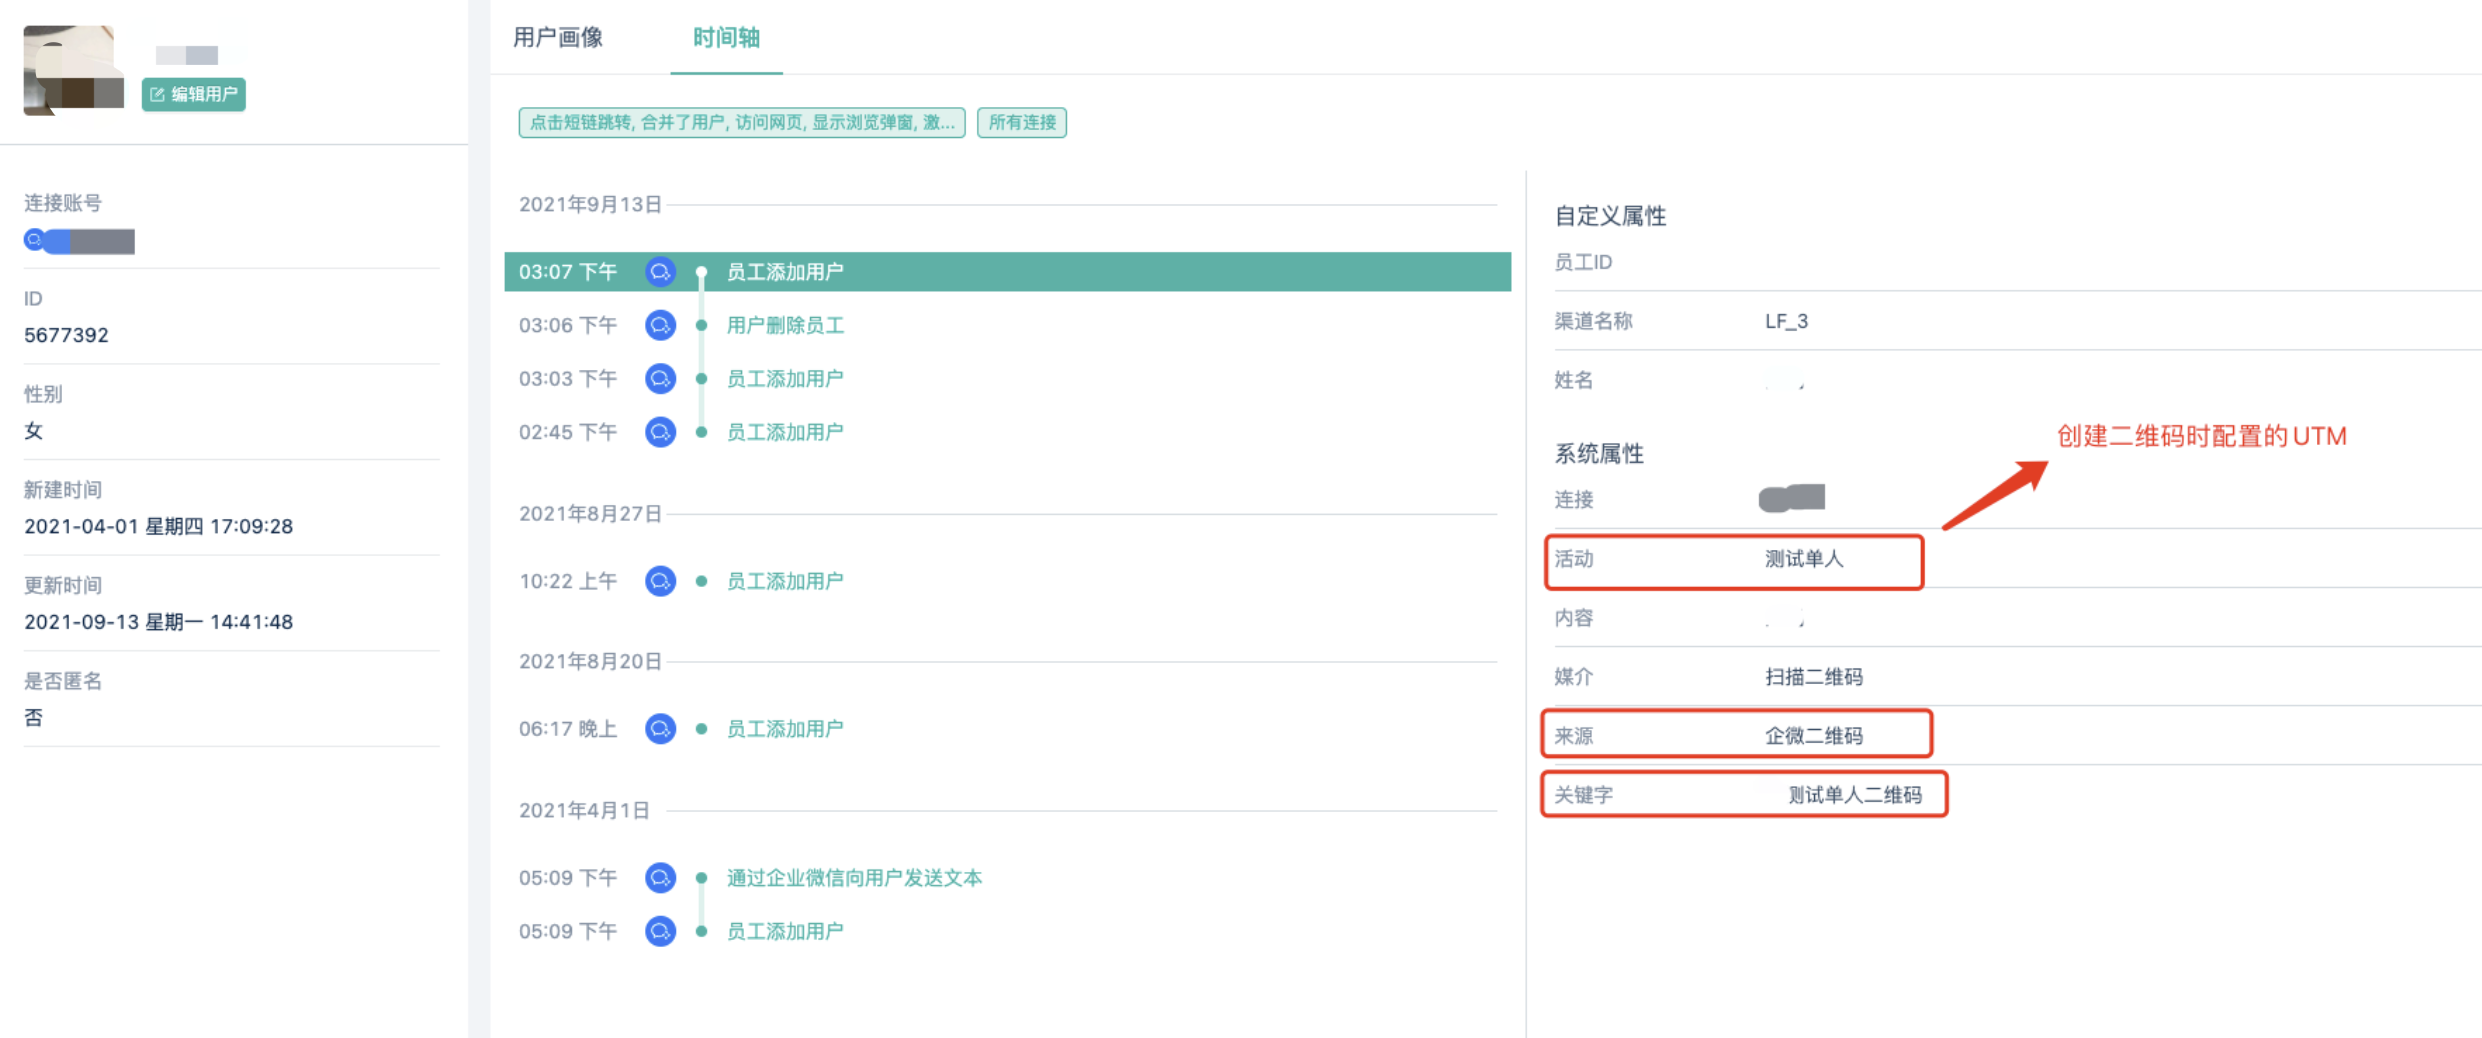The height and width of the screenshot is (1038, 2482).
Task: Open the event type filter dropdown
Action: pyautogui.click(x=741, y=122)
